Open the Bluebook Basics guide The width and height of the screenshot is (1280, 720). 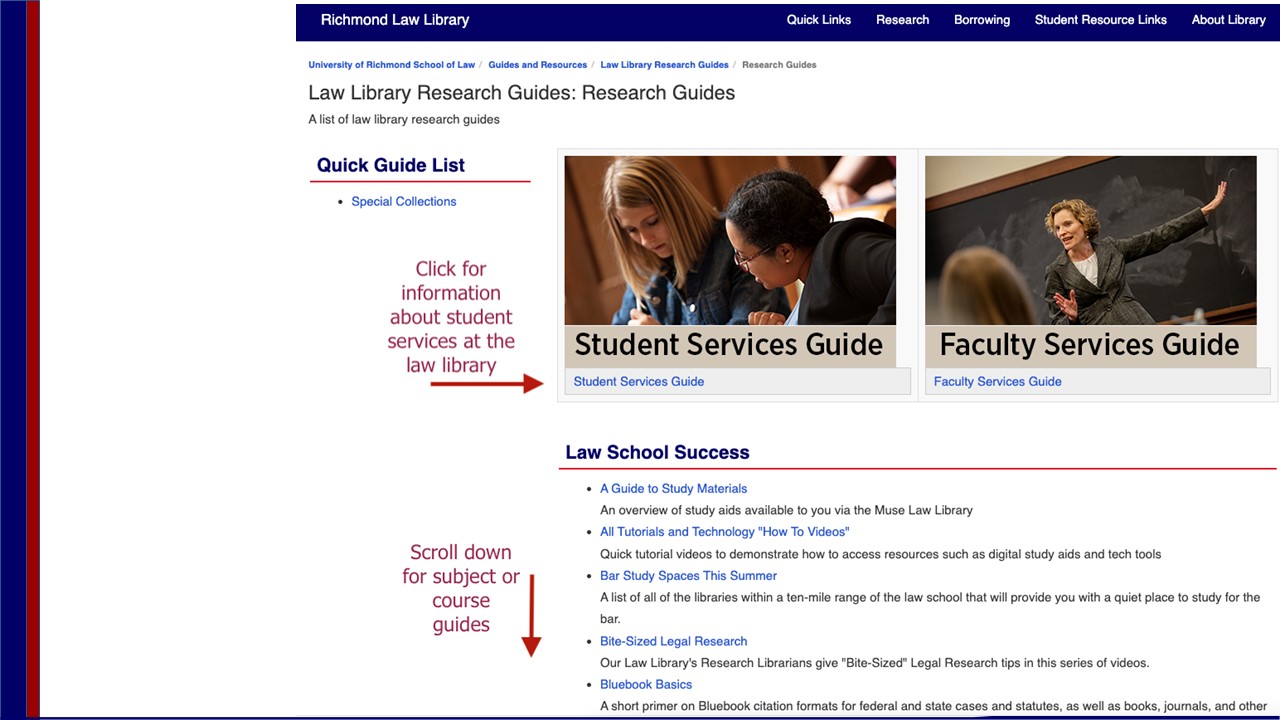tap(646, 685)
